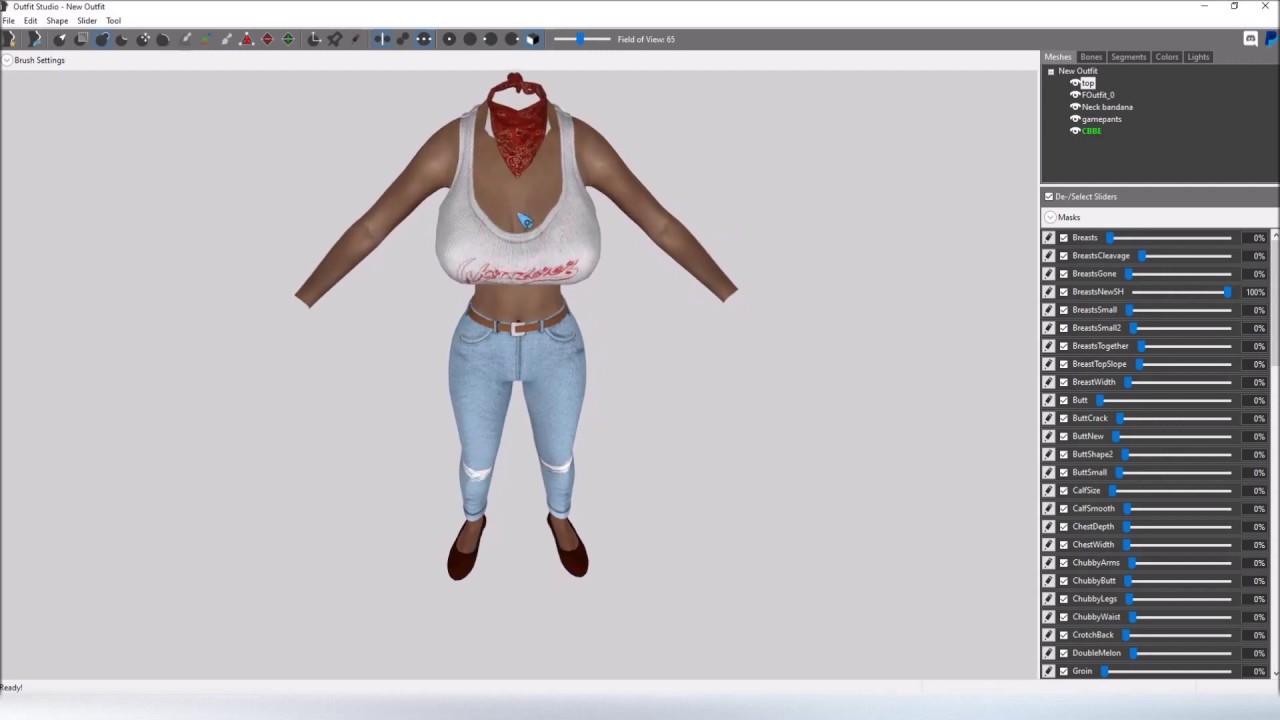Toggle Edit Connected Only
This screenshot has height=720, width=1280.
pos(403,39)
